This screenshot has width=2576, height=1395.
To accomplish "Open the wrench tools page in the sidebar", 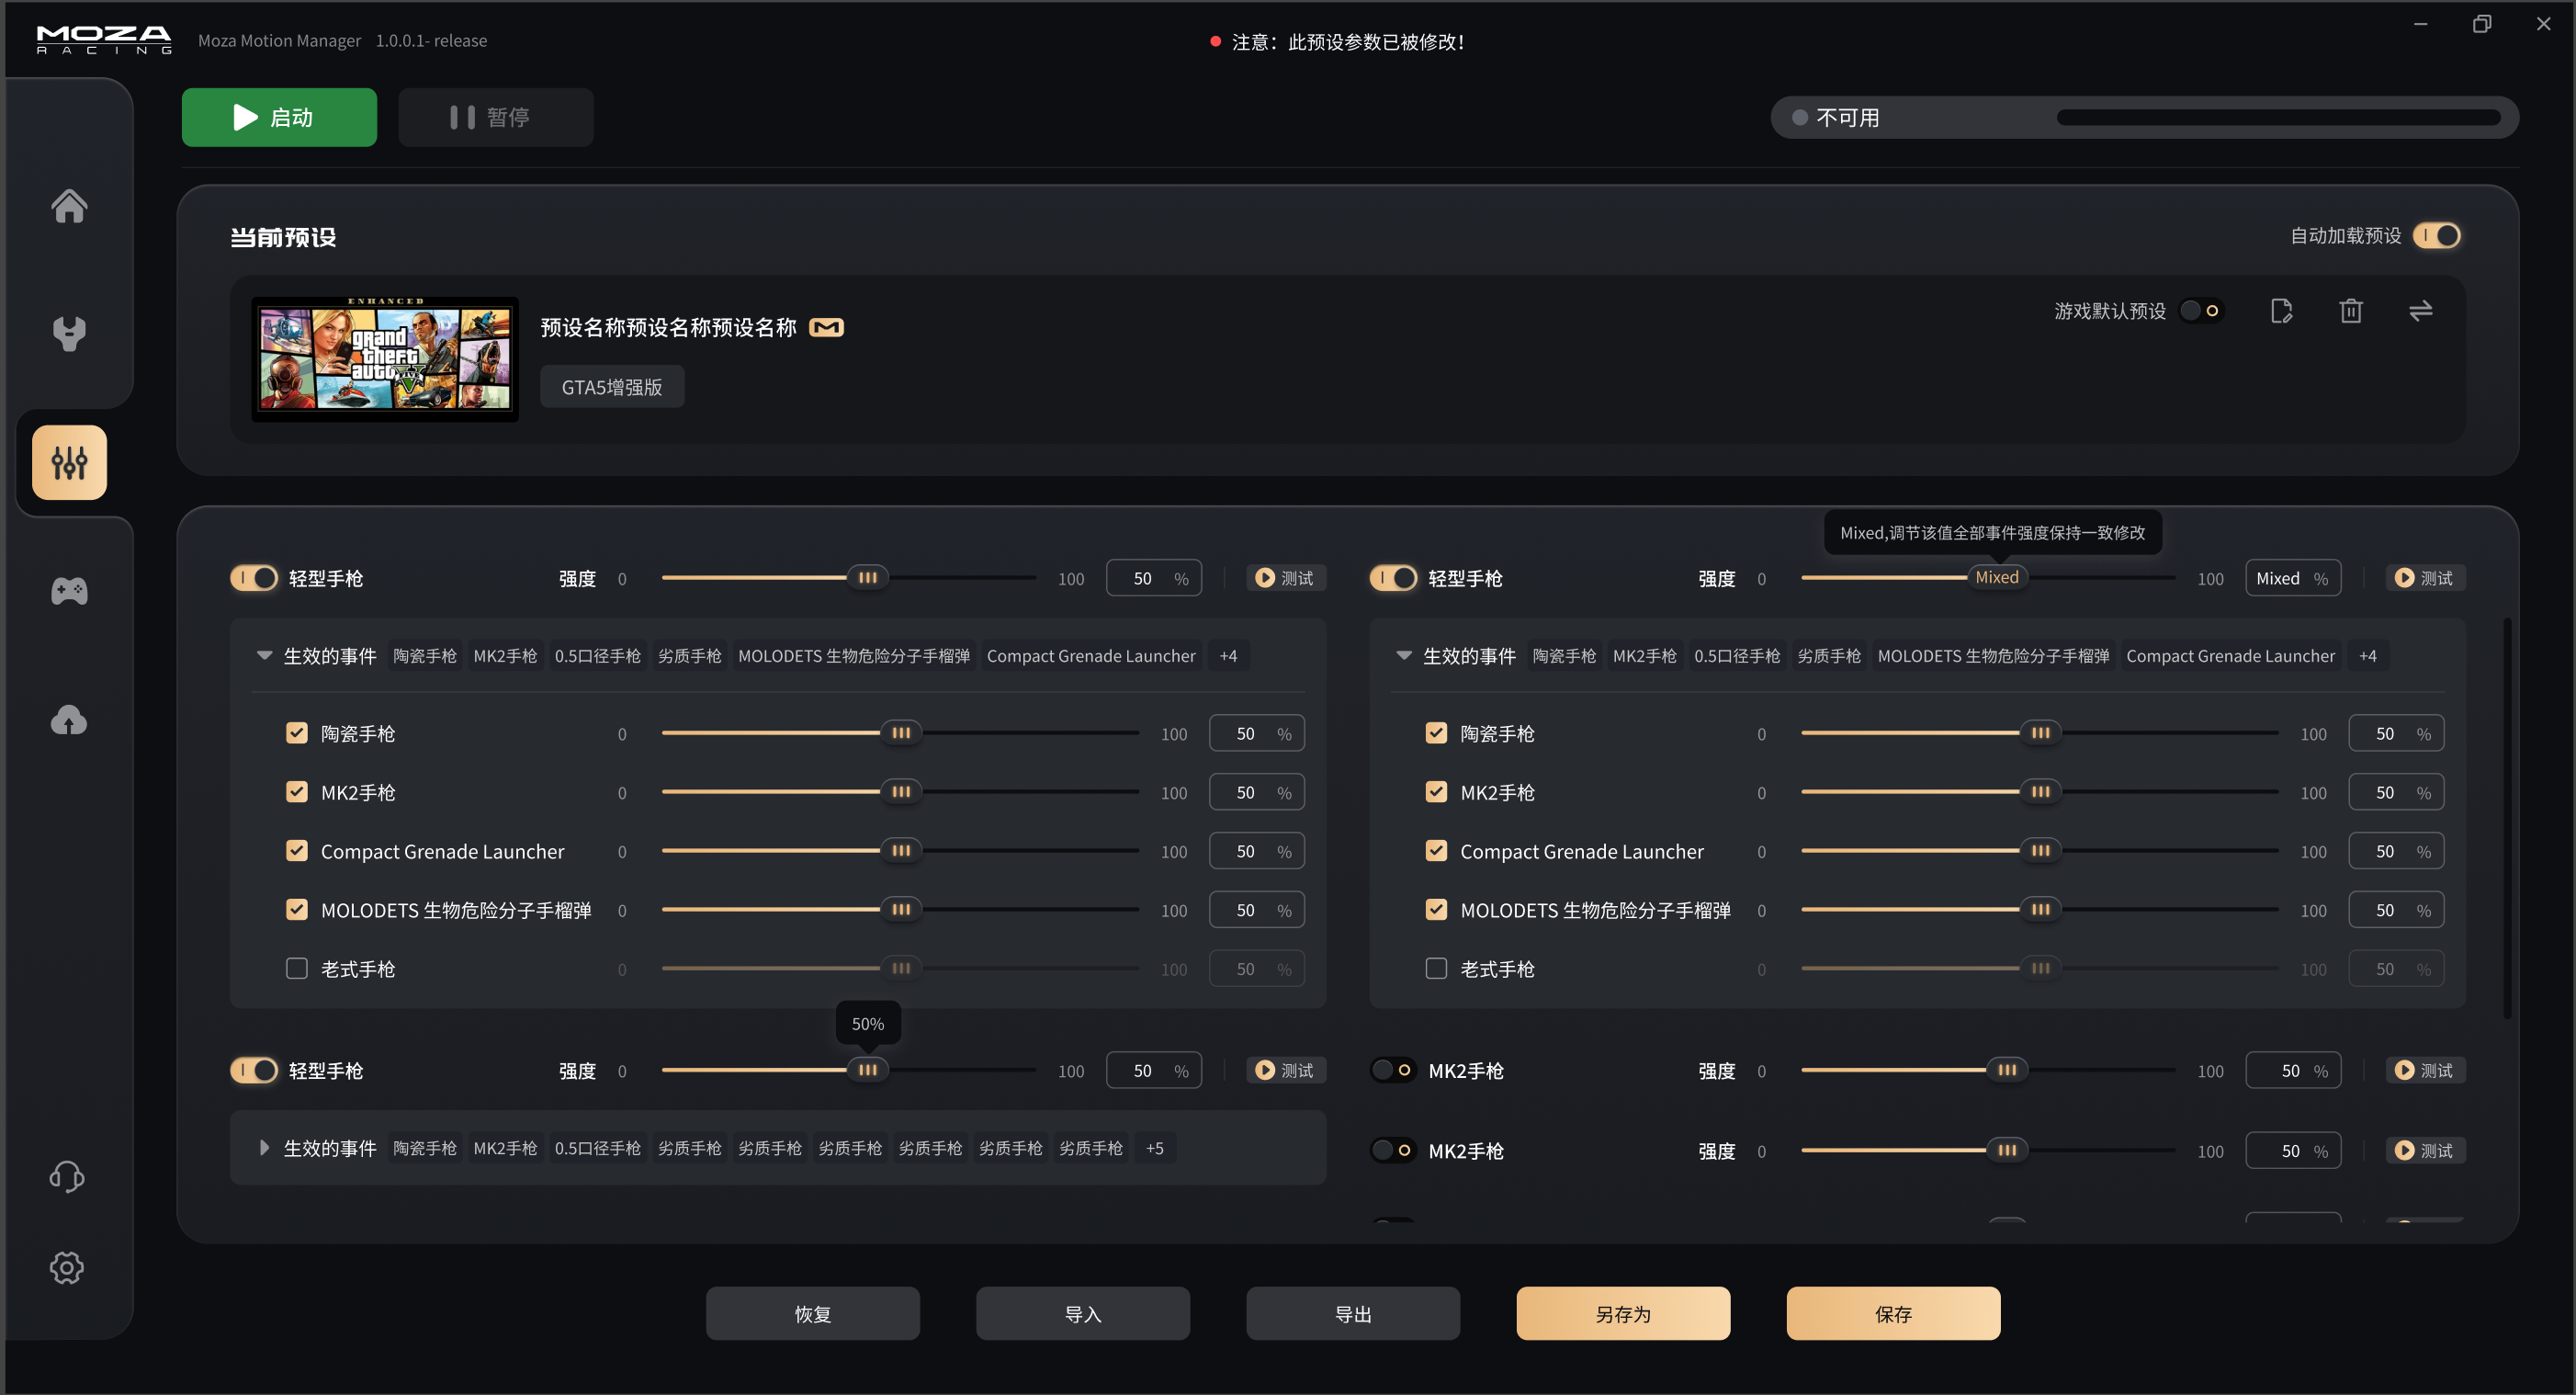I will pos(69,333).
